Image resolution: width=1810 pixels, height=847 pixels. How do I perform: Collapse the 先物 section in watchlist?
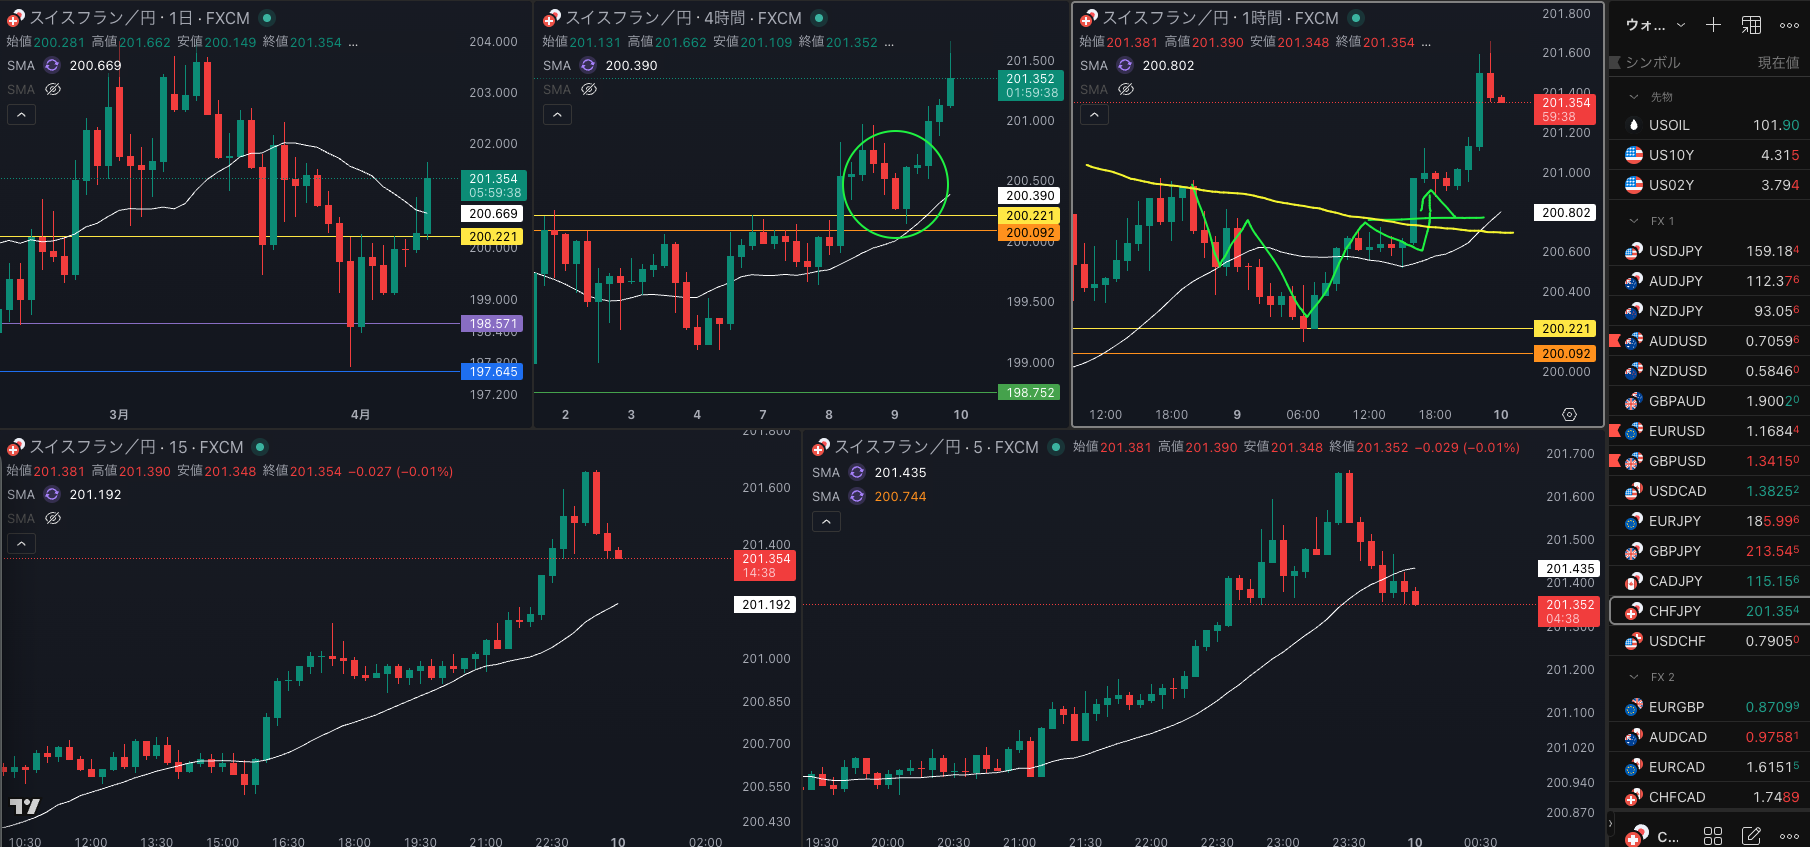[x=1634, y=97]
